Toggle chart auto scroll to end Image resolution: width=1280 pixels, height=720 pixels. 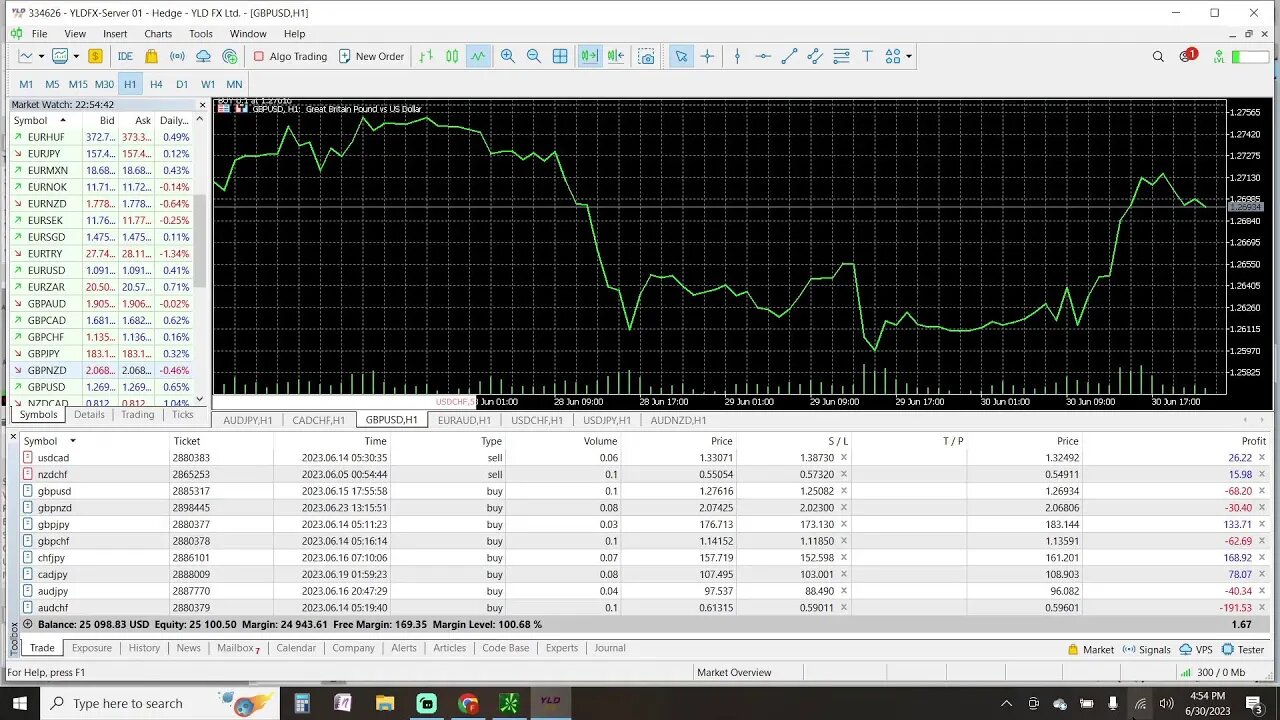590,56
